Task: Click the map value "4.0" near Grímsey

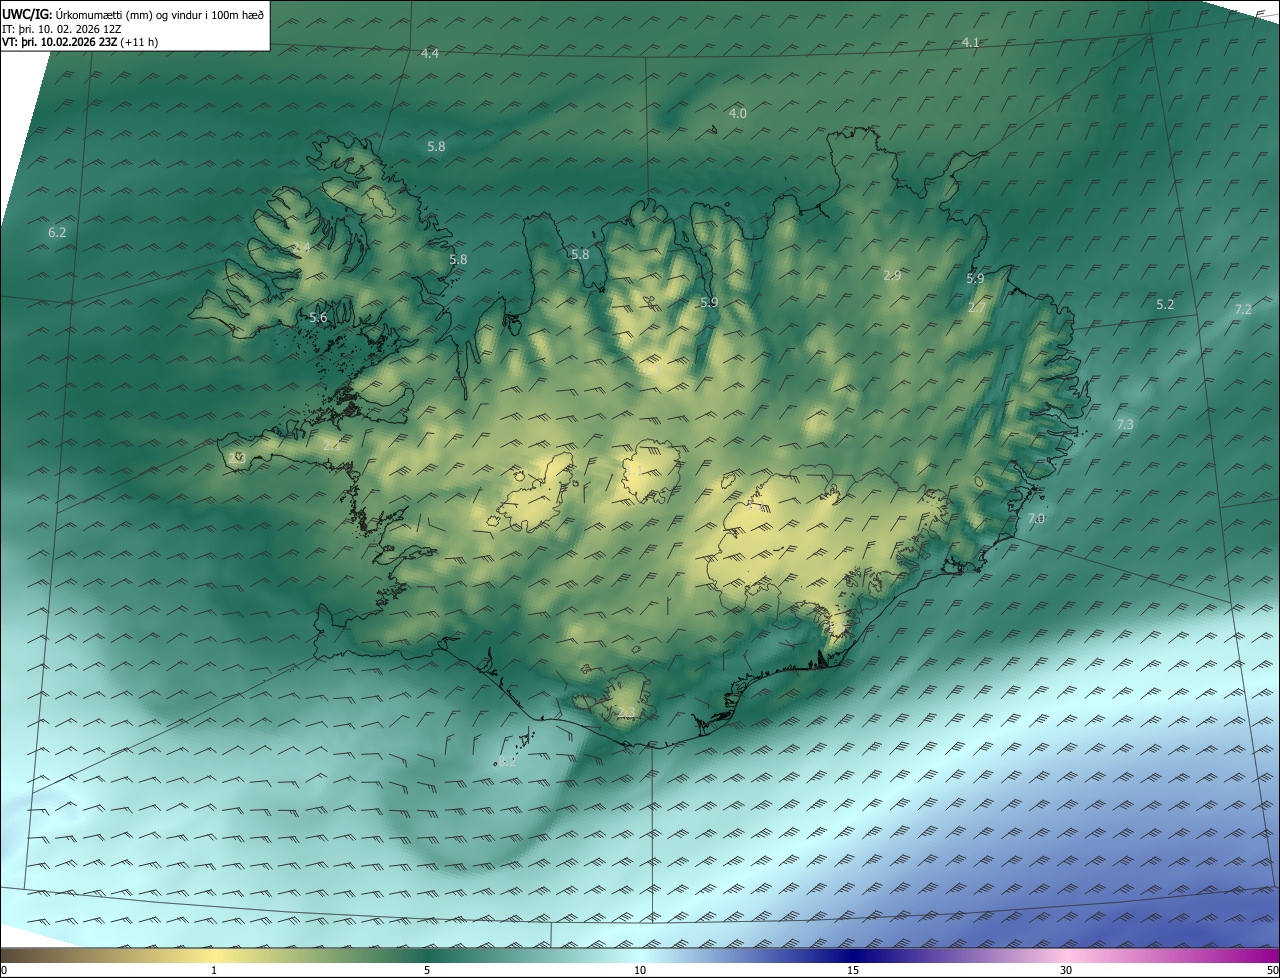Action: point(737,114)
